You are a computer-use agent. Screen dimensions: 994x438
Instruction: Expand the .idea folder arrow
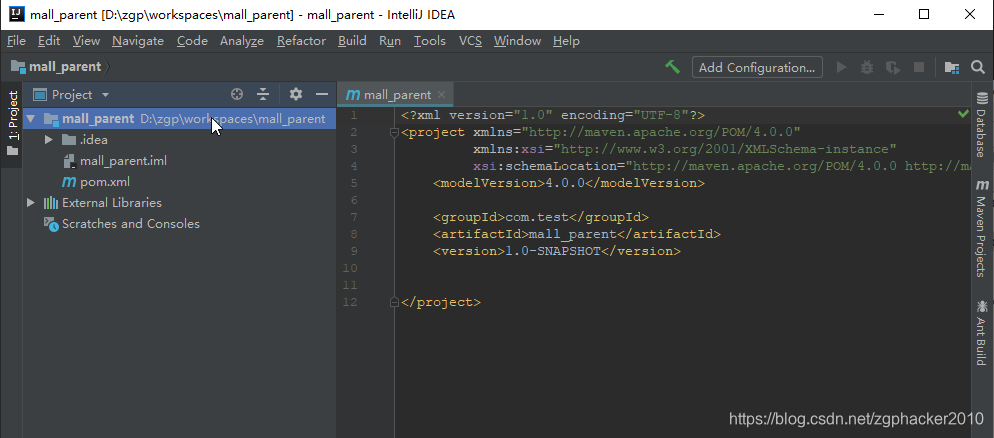(49, 139)
